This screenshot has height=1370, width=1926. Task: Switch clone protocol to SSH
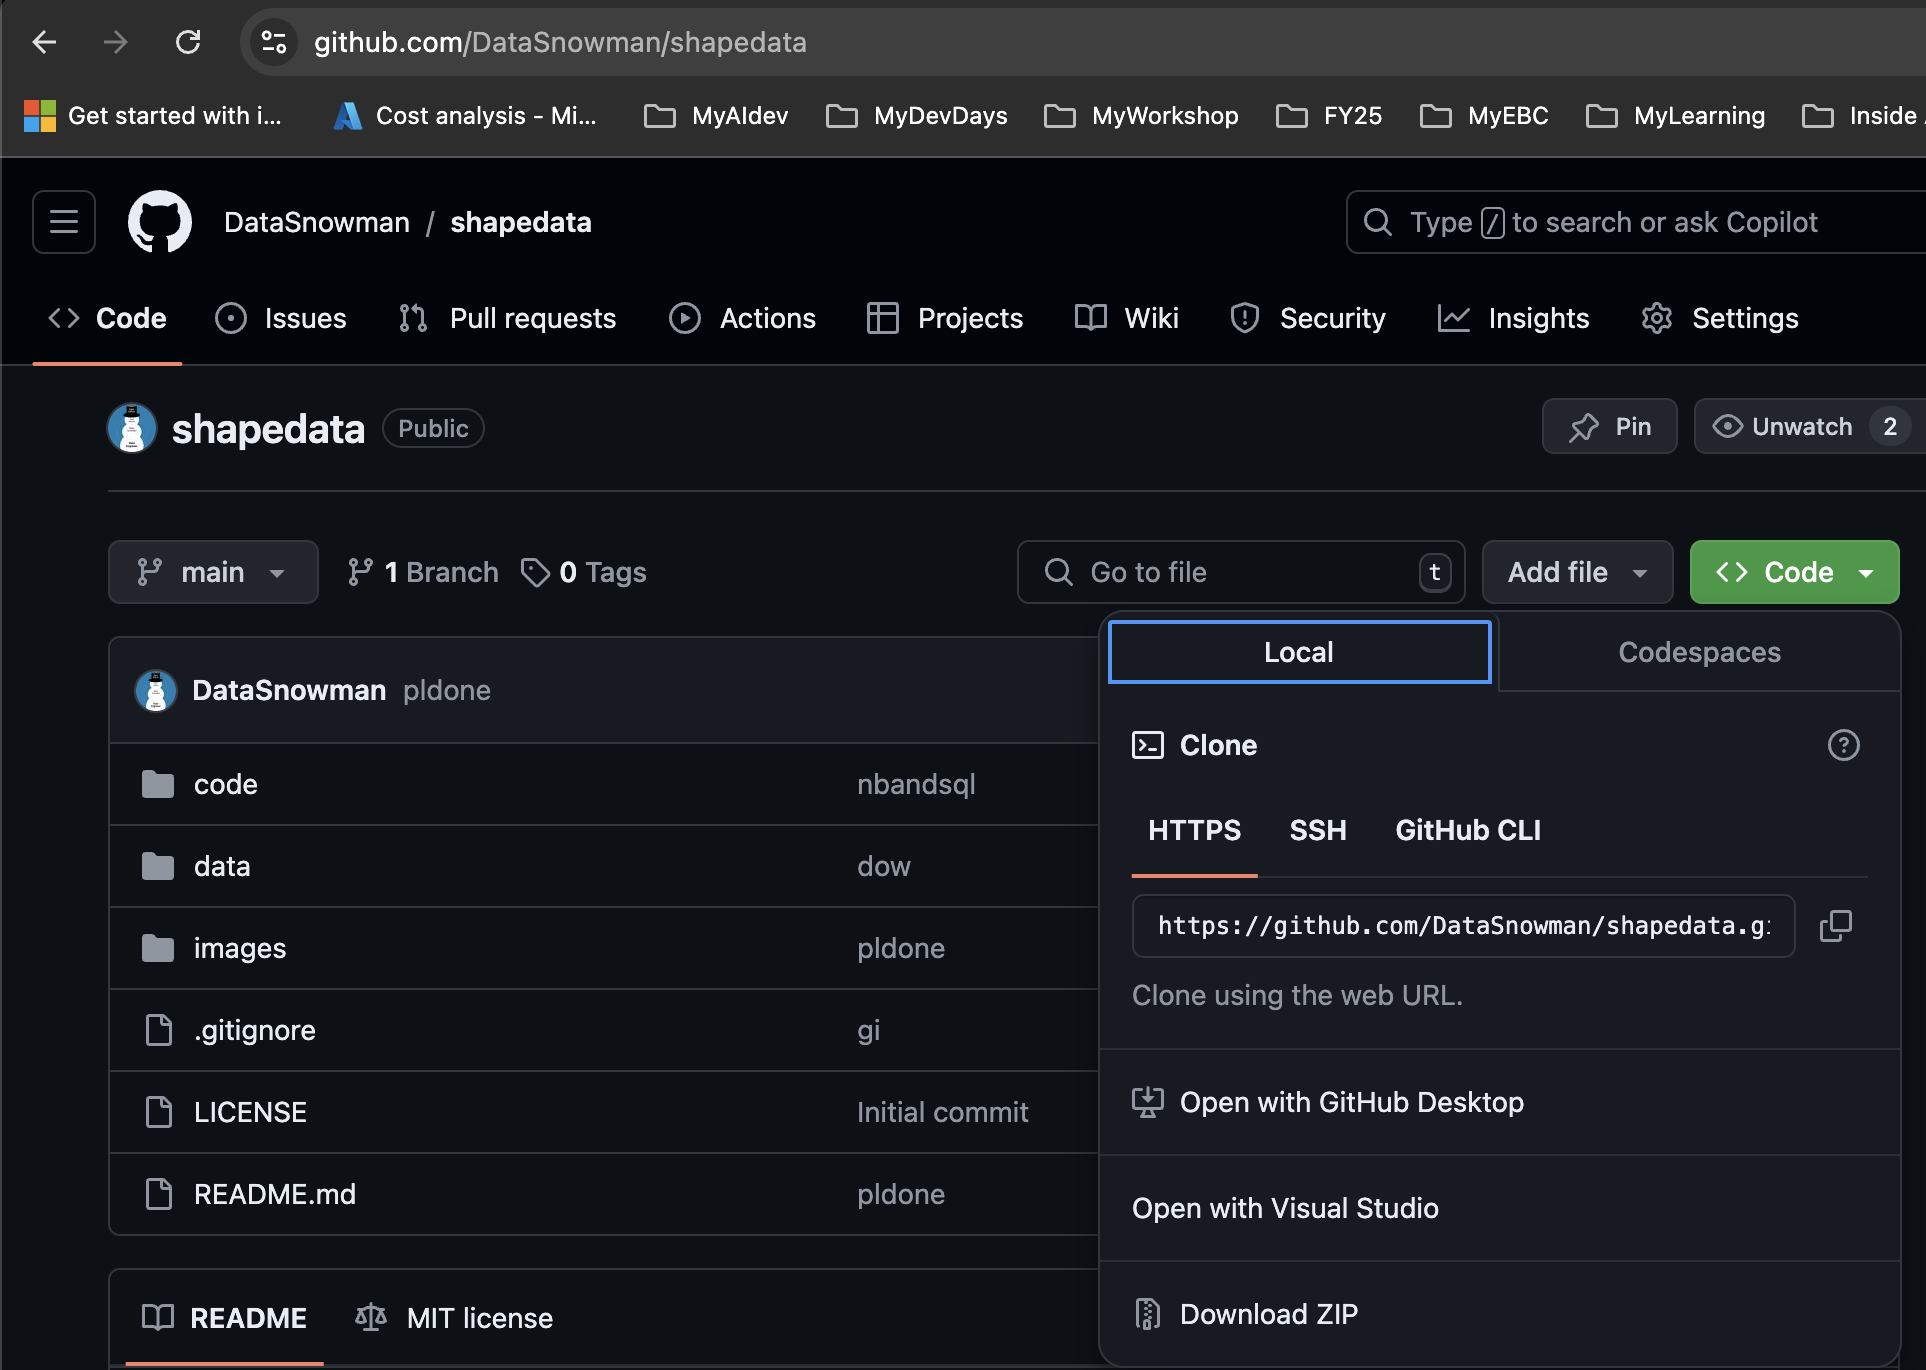tap(1317, 830)
